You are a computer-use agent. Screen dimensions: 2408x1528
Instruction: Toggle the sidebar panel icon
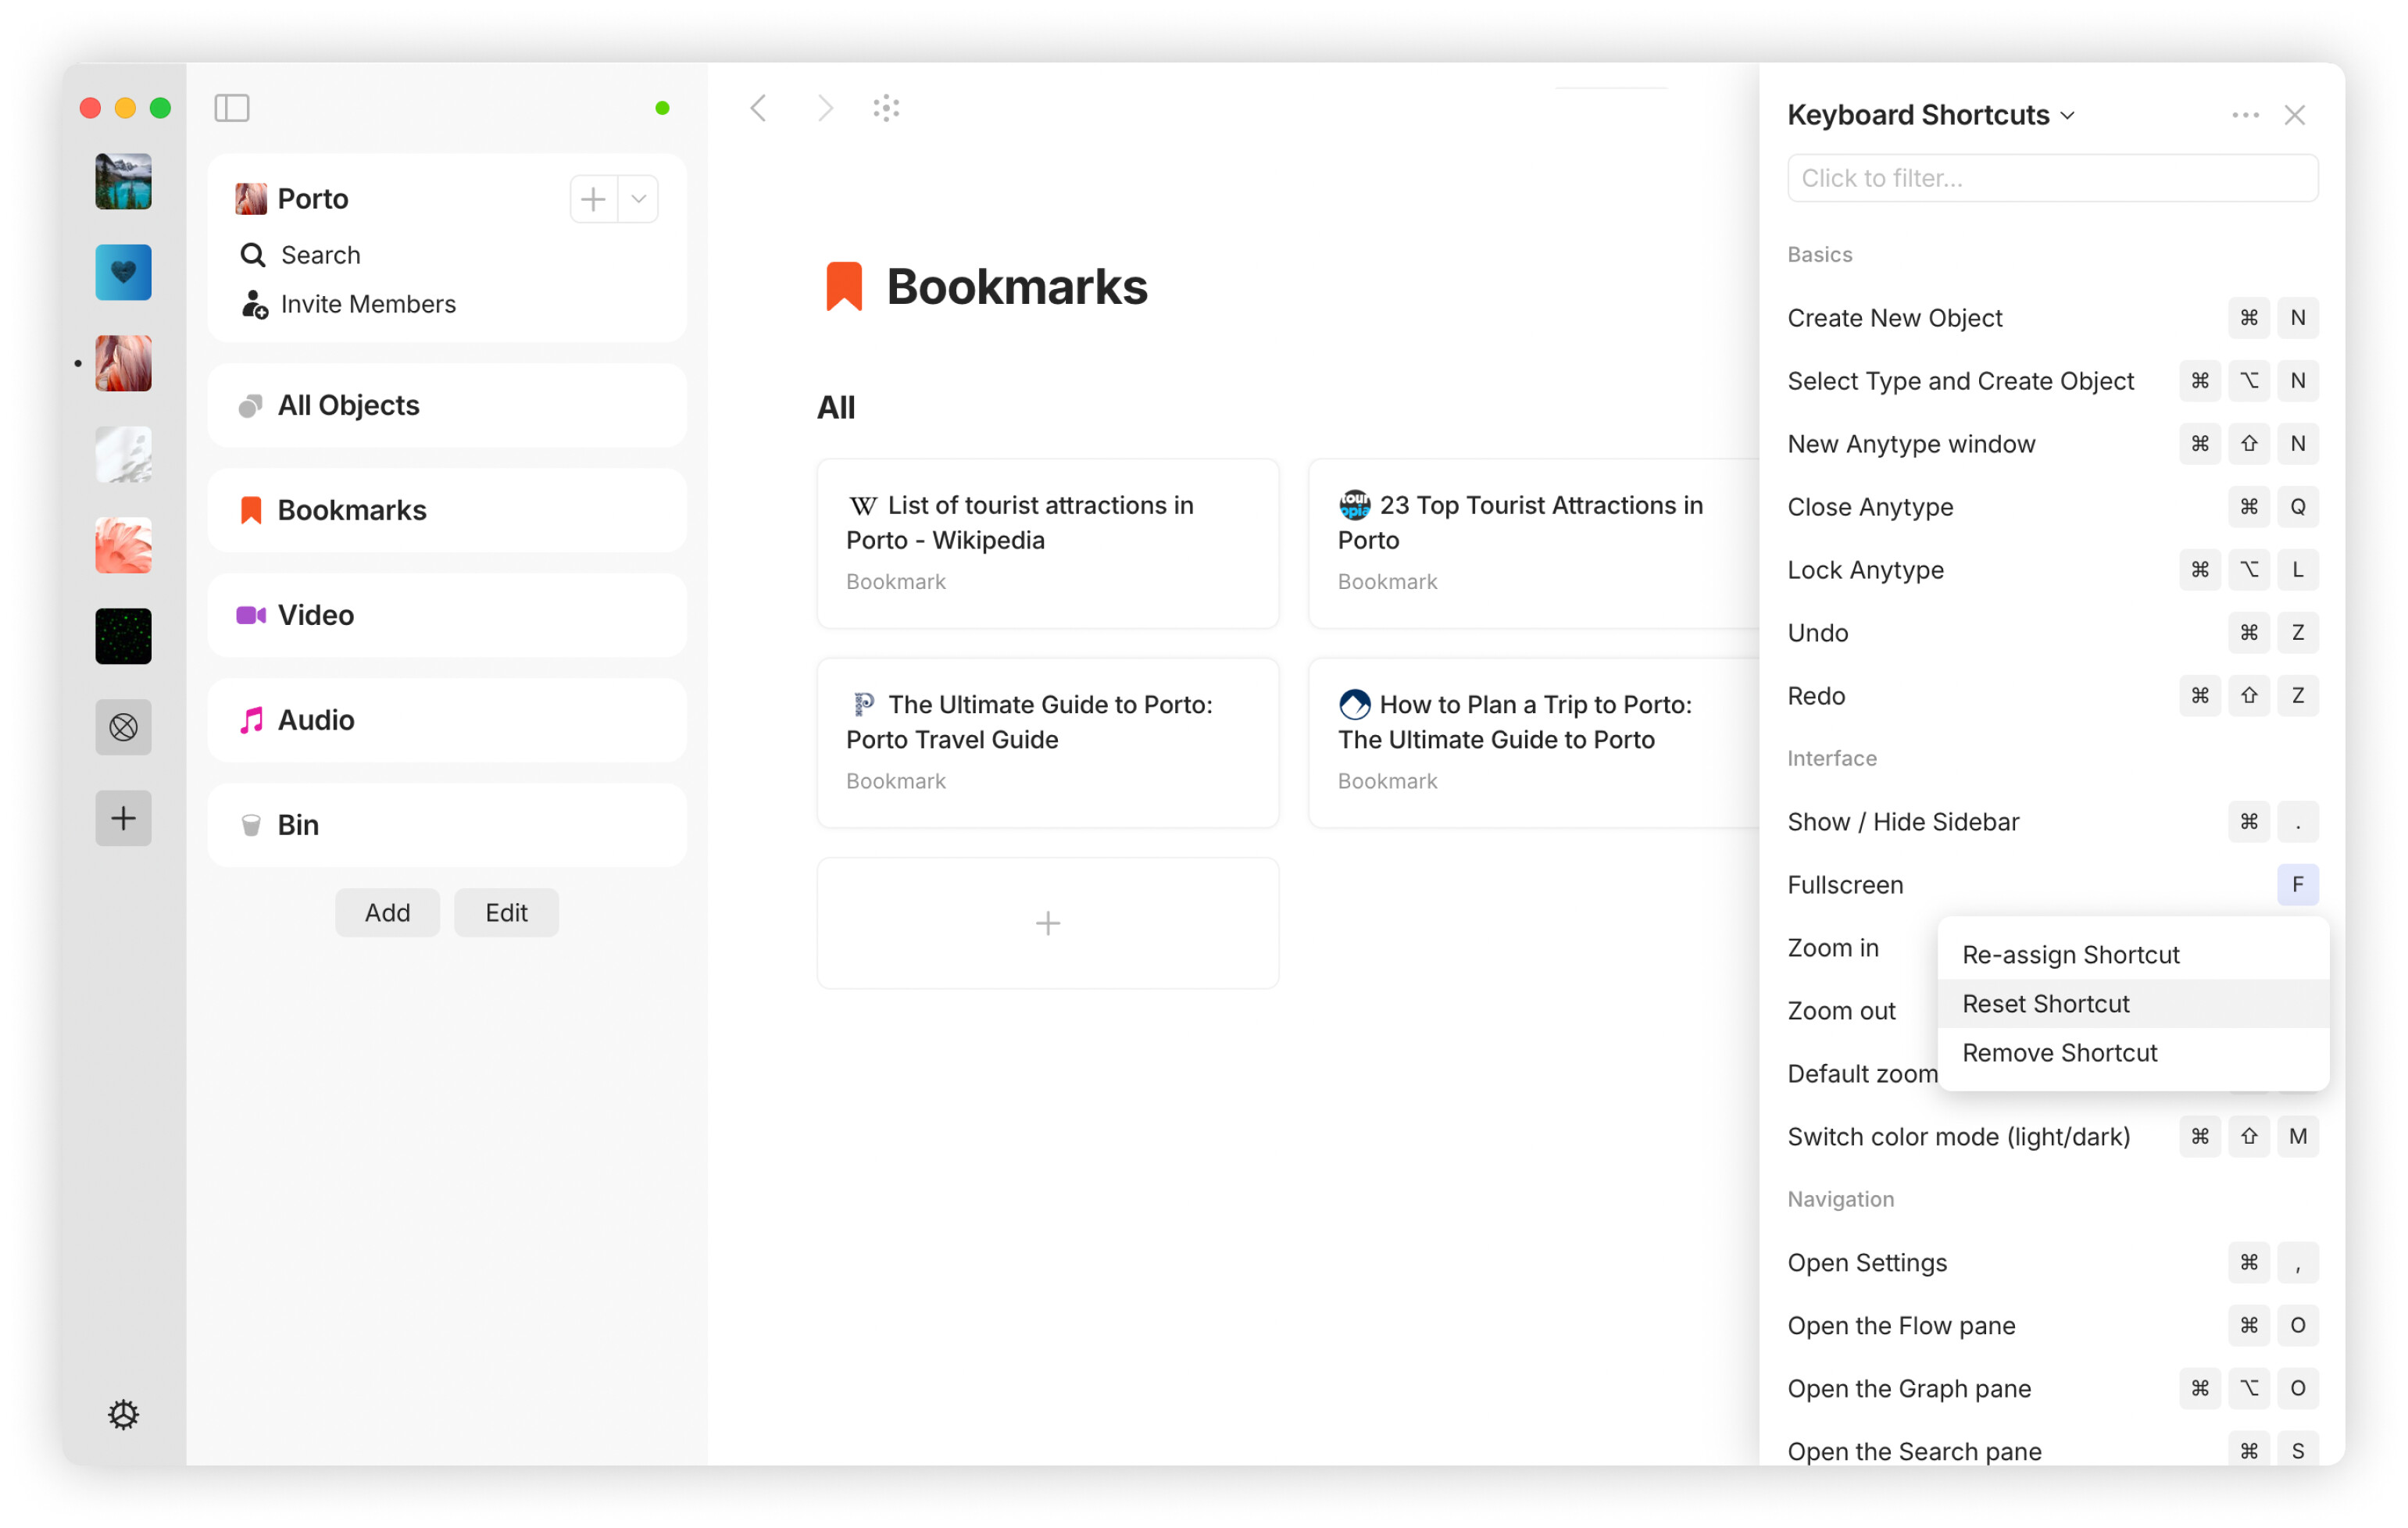[x=231, y=108]
